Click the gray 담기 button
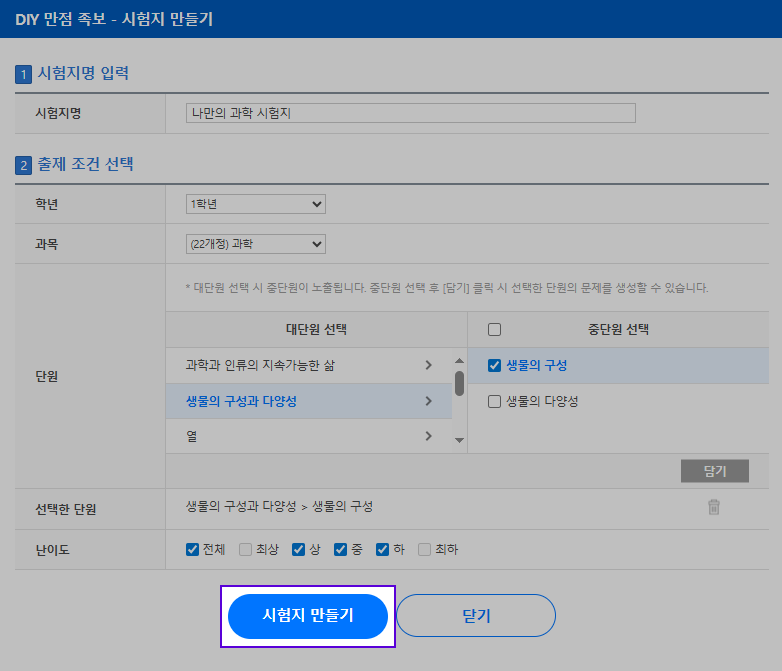This screenshot has width=782, height=671. (x=714, y=471)
